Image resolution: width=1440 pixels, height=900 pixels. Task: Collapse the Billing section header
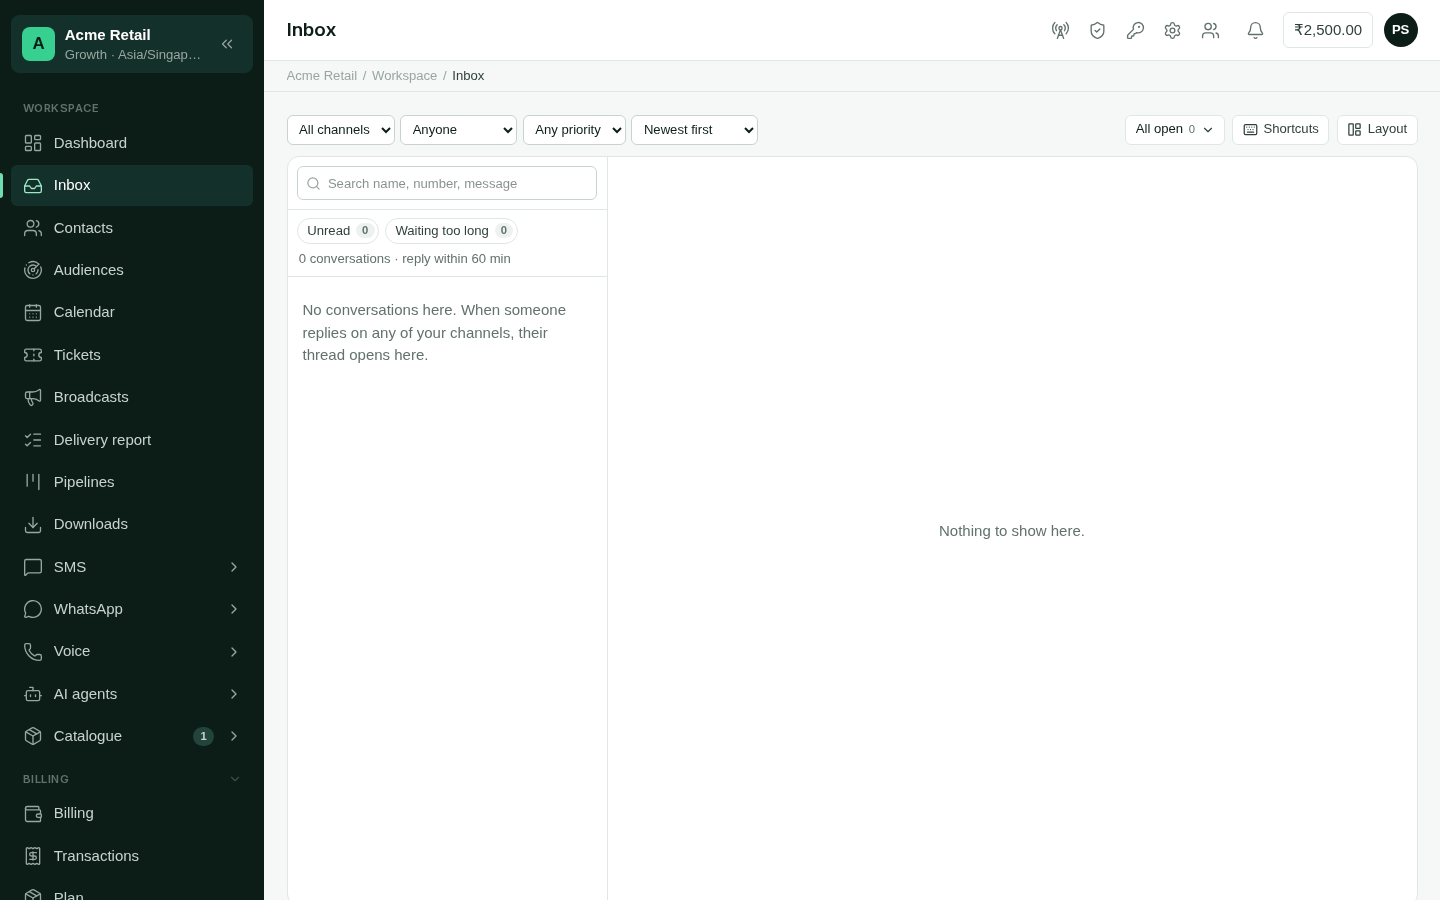pos(132,779)
